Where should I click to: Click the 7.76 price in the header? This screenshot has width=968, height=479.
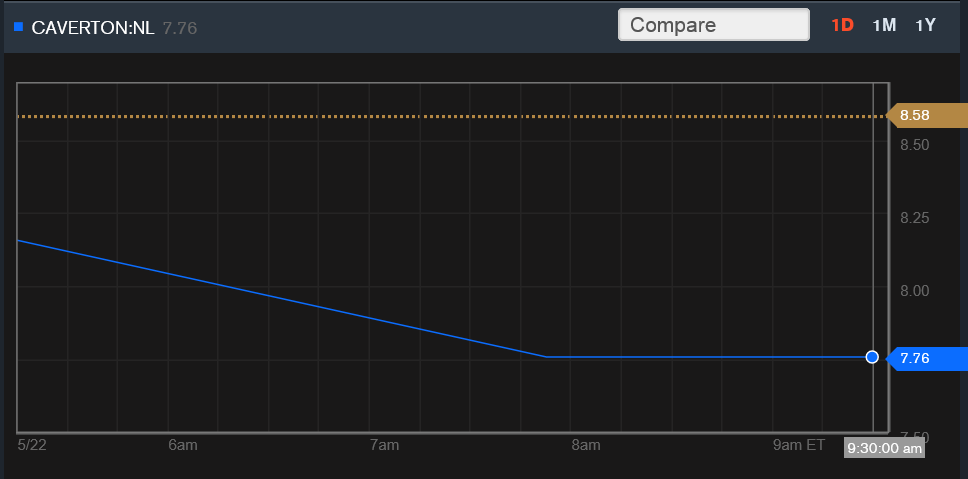180,28
